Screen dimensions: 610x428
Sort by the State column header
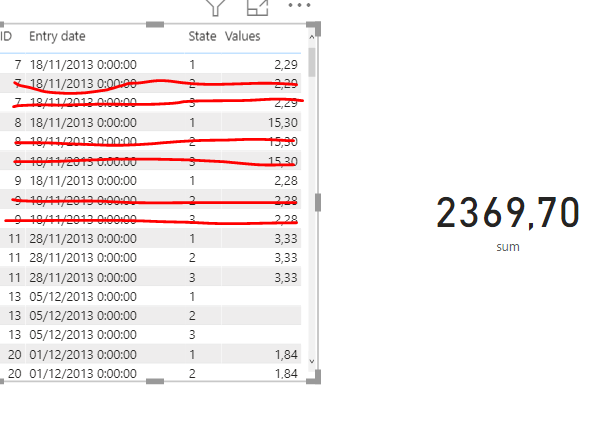point(202,36)
